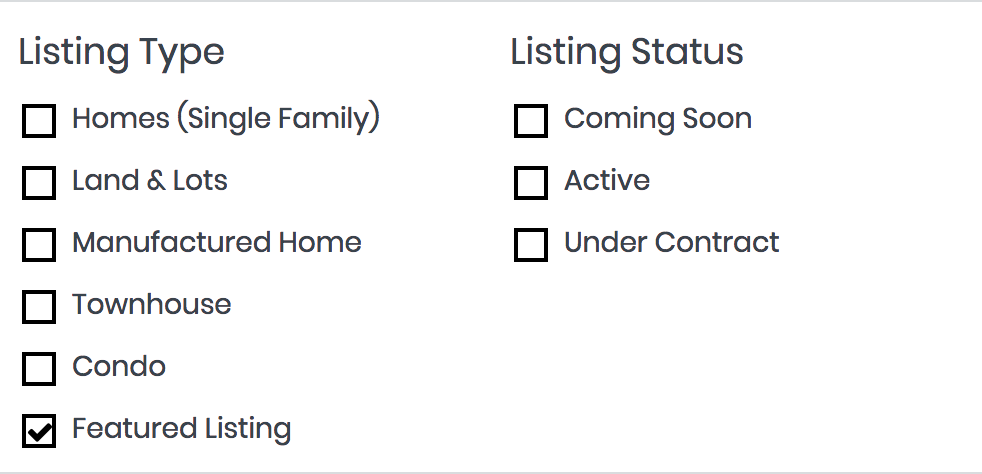Click the "Townhouse" label text
This screenshot has height=474, width=982.
click(151, 305)
